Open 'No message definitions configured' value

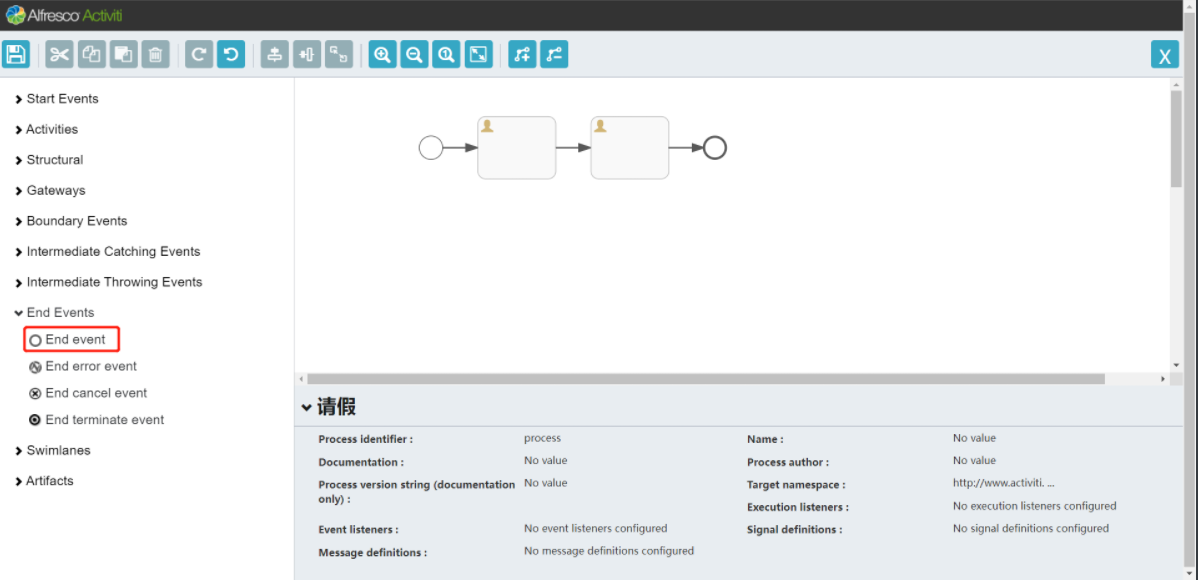609,550
